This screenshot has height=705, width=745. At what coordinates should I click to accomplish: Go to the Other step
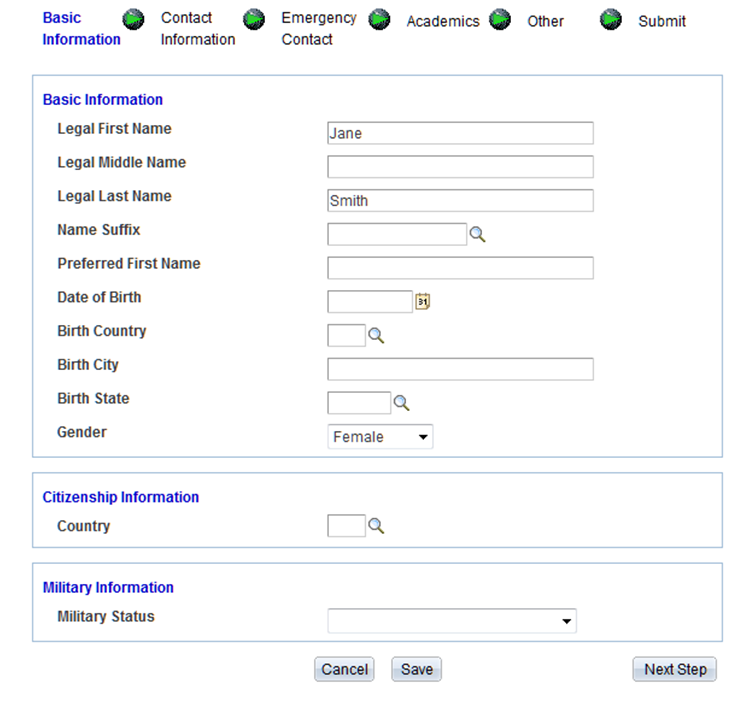pos(545,21)
